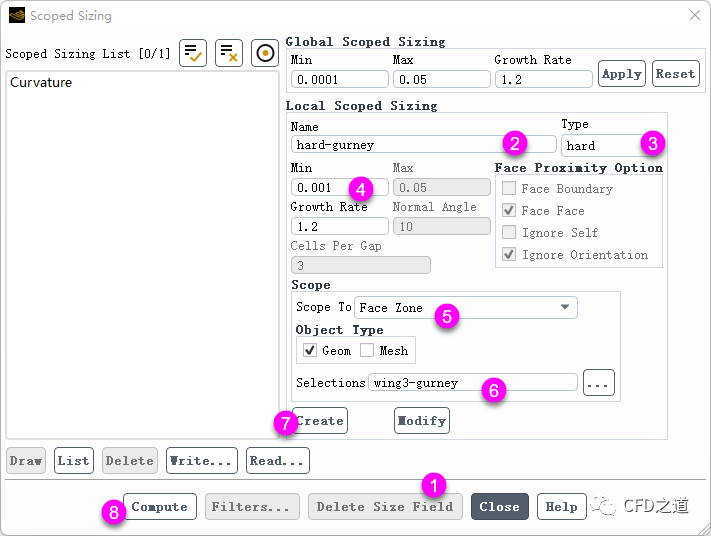Viewport: 711px width, 536px height.
Task: Click the Delete Size Field button
Action: click(x=385, y=506)
